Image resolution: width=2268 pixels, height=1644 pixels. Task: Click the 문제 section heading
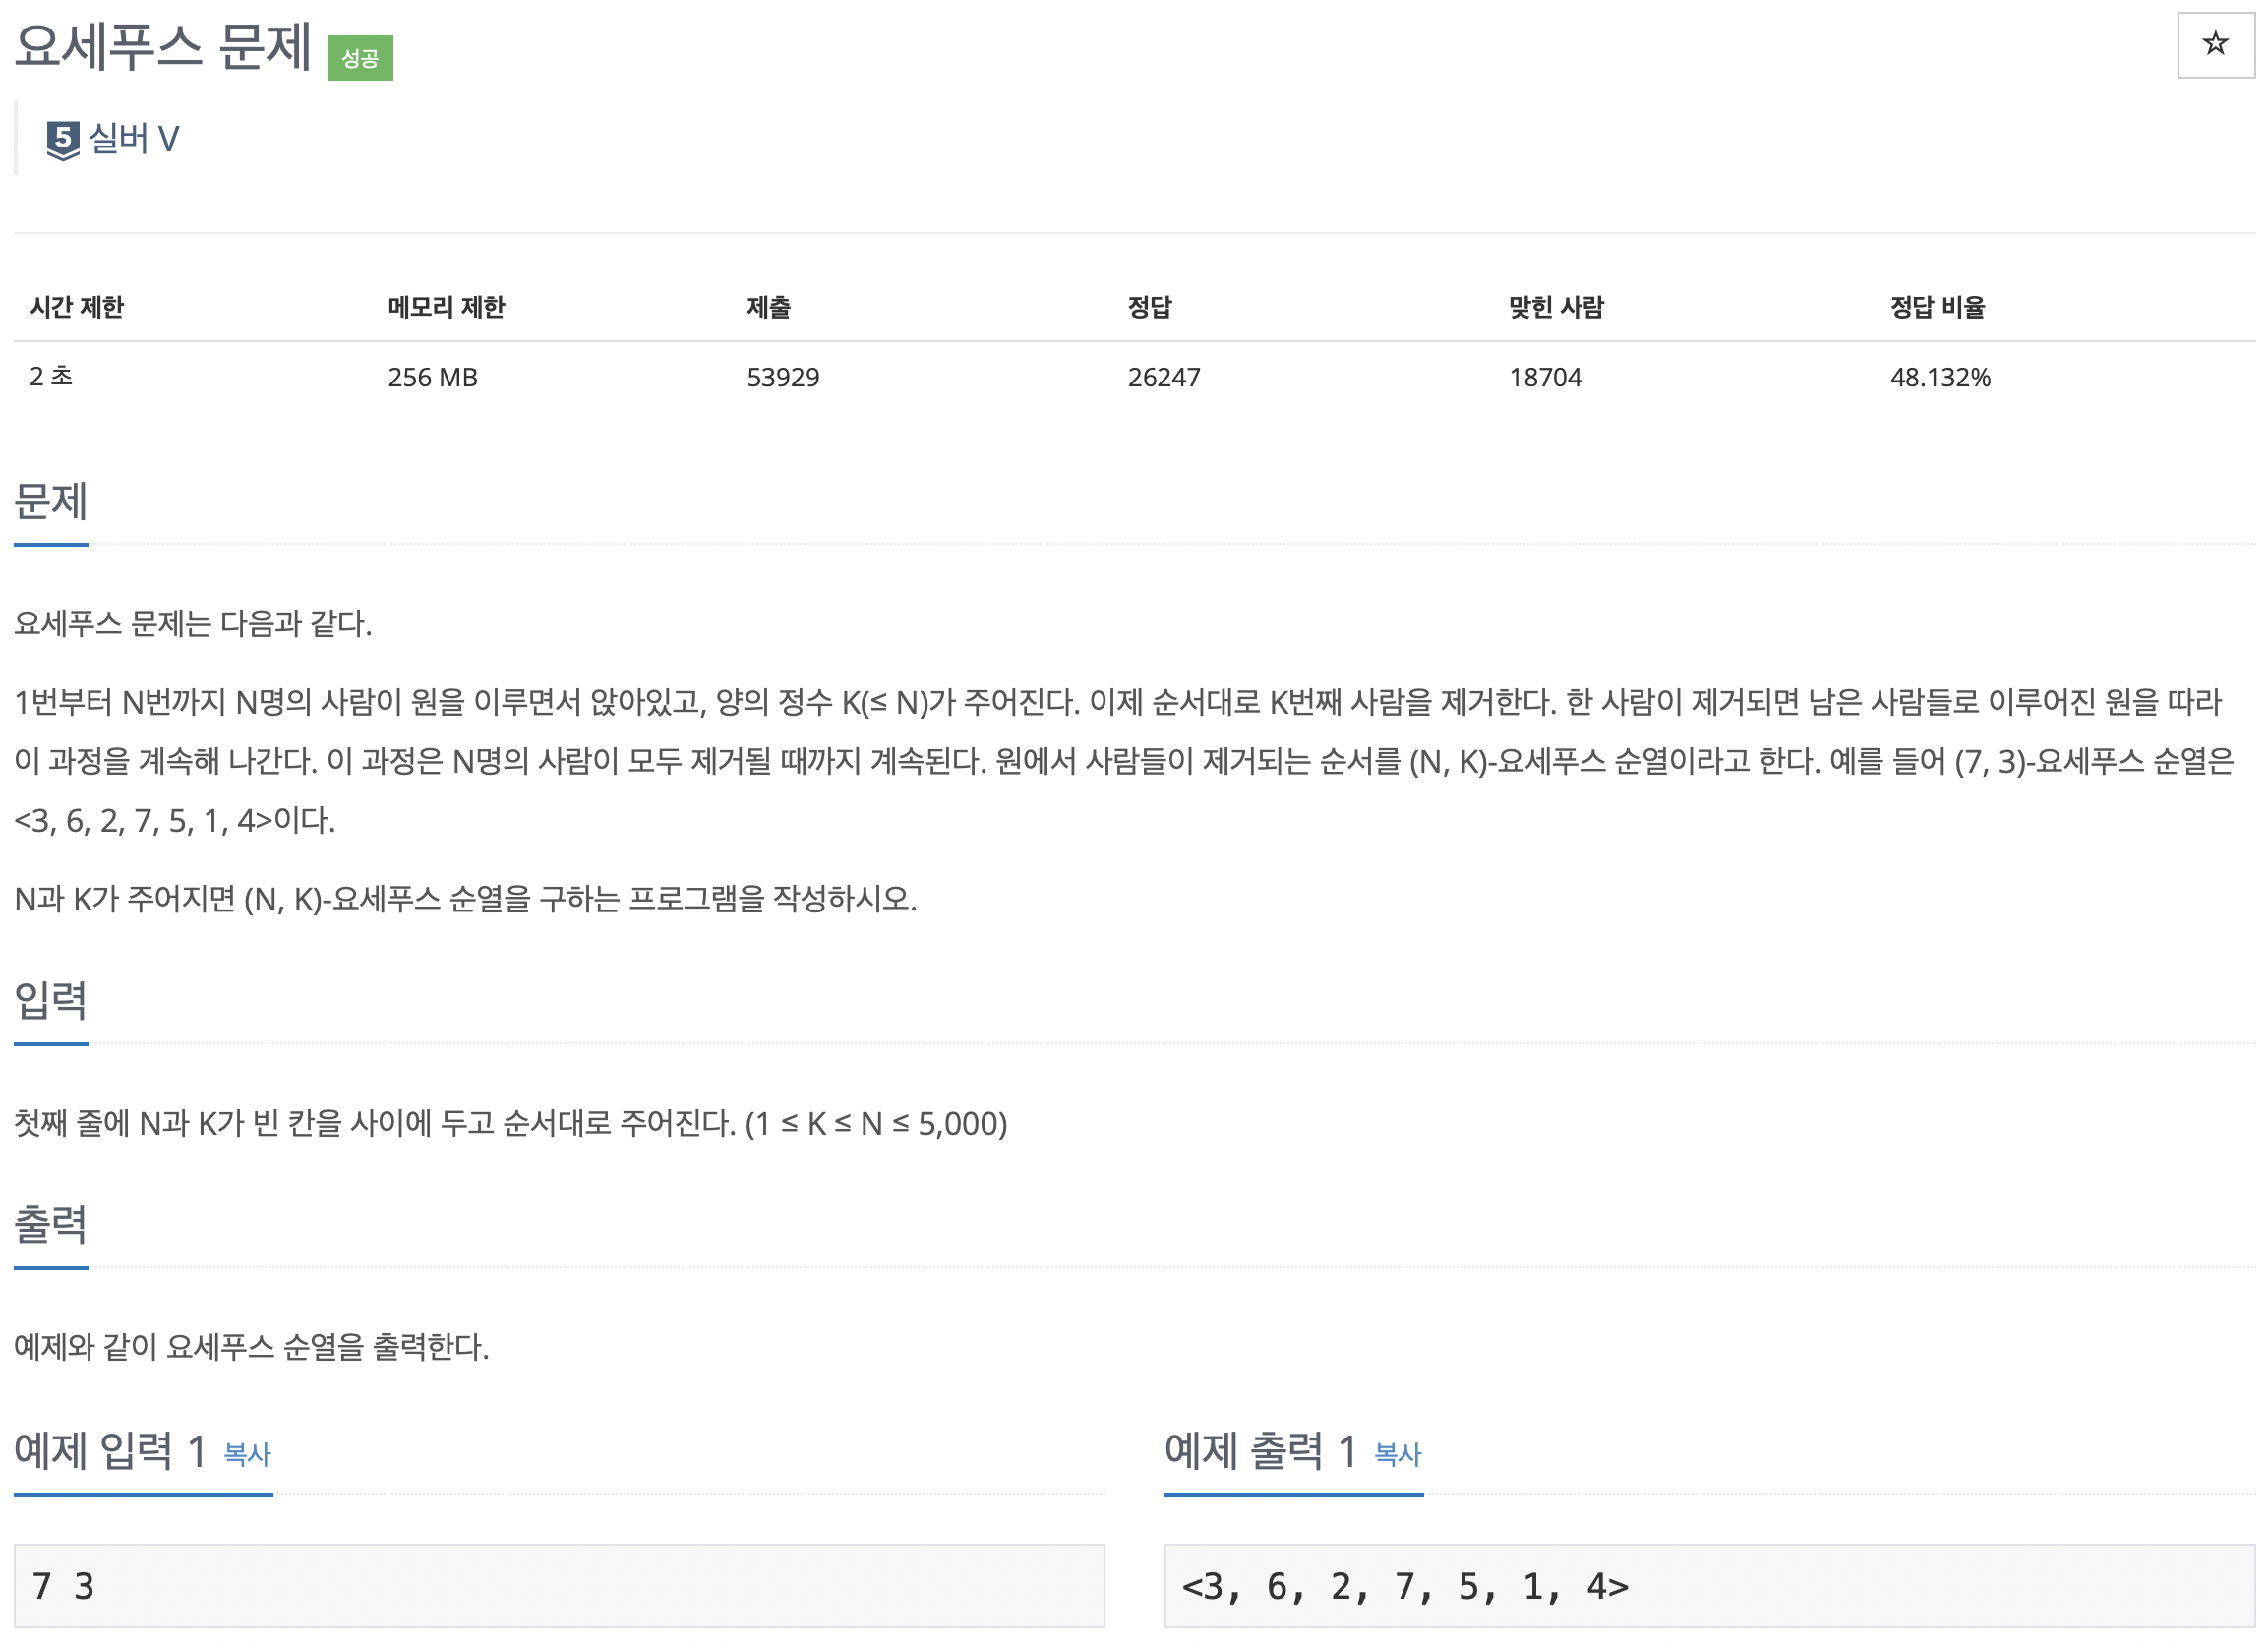coord(50,504)
